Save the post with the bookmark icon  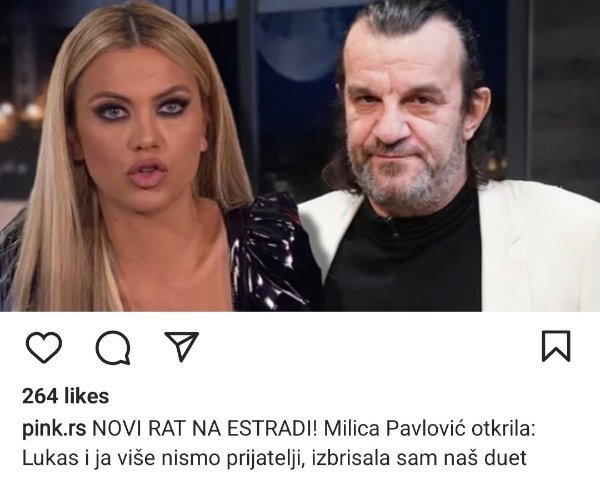tap(556, 346)
